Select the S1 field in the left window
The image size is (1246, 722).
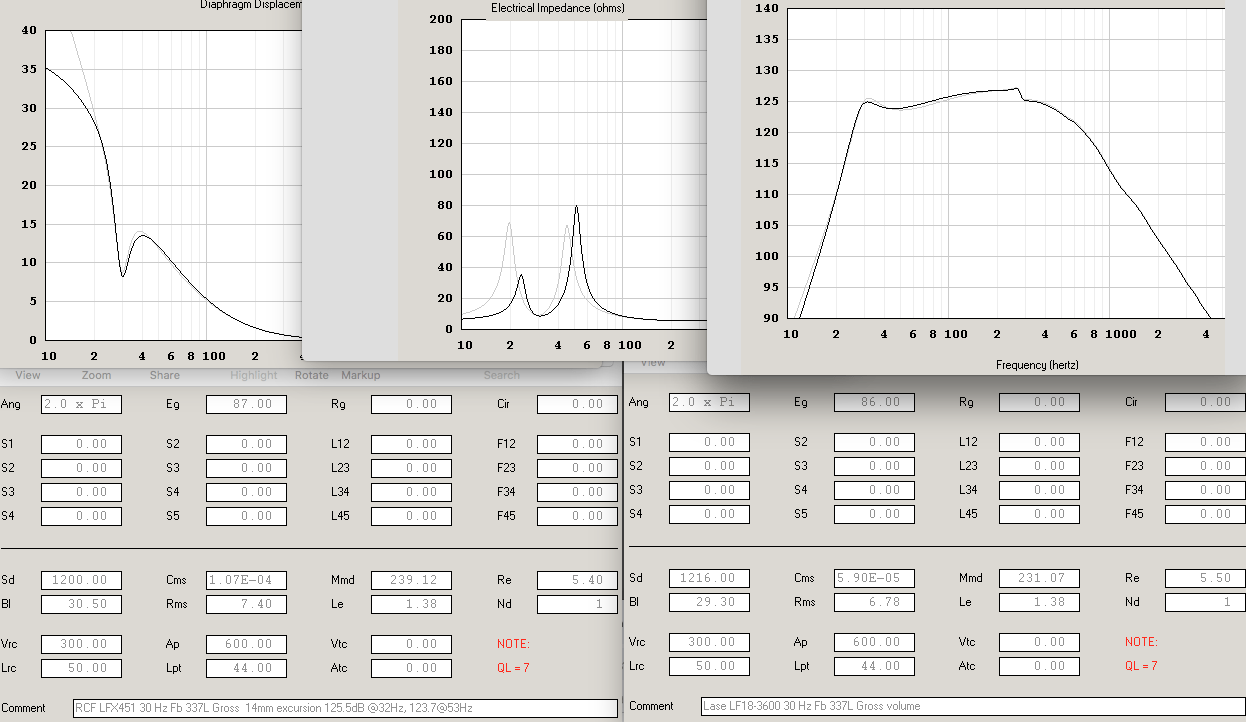81,444
